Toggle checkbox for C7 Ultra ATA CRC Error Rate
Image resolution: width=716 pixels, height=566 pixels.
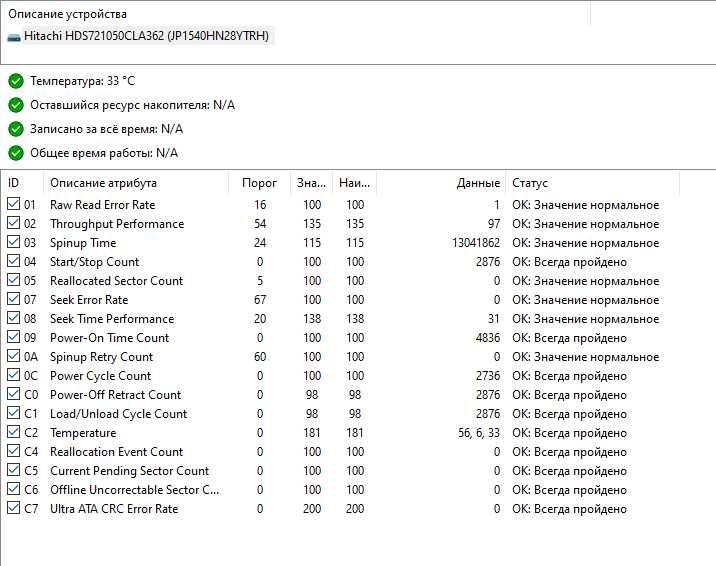tap(13, 508)
